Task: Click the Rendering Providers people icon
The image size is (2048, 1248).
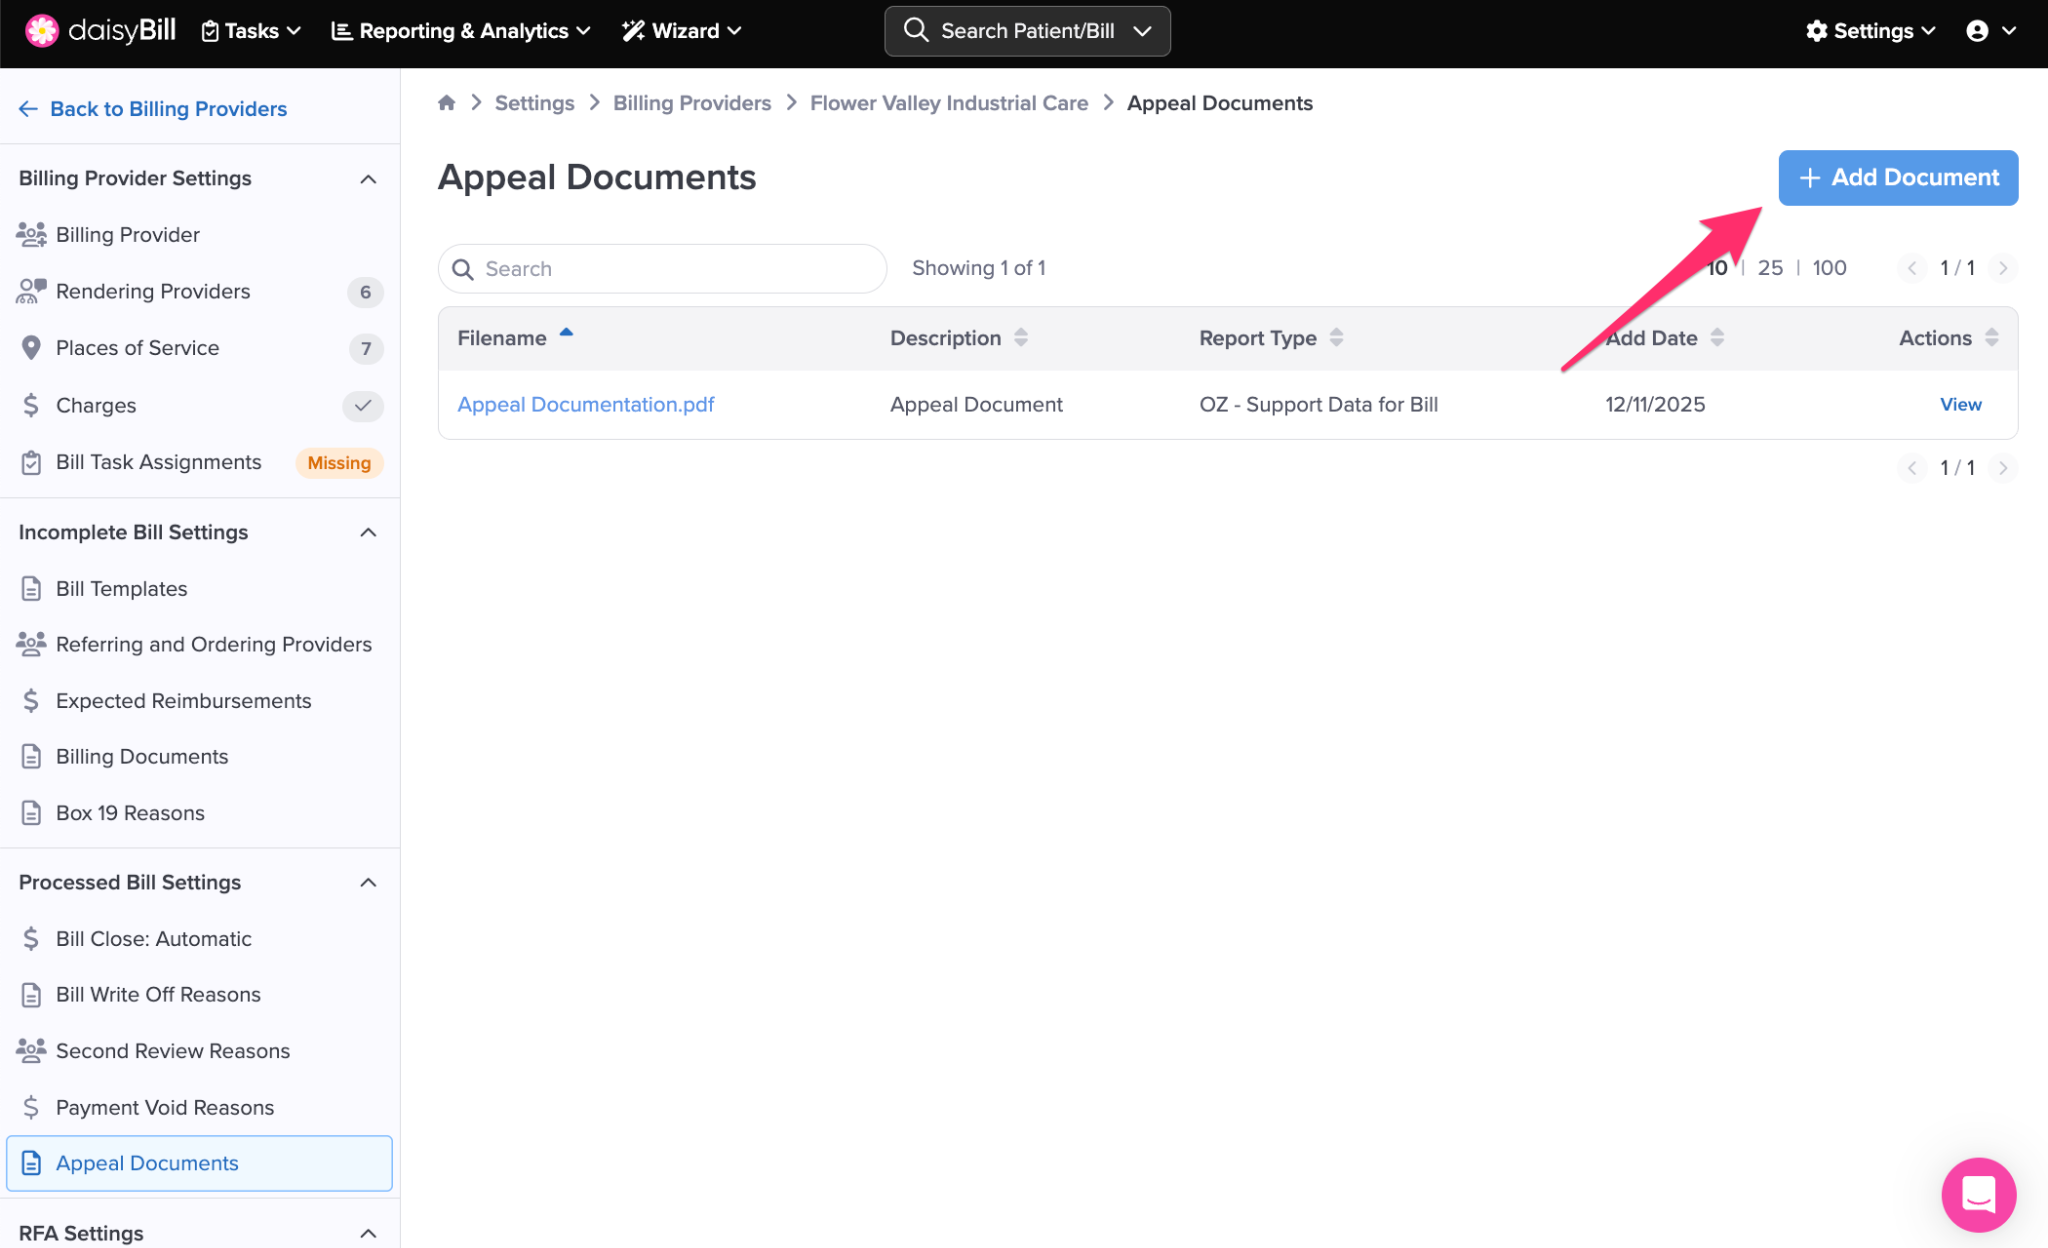Action: (x=31, y=291)
